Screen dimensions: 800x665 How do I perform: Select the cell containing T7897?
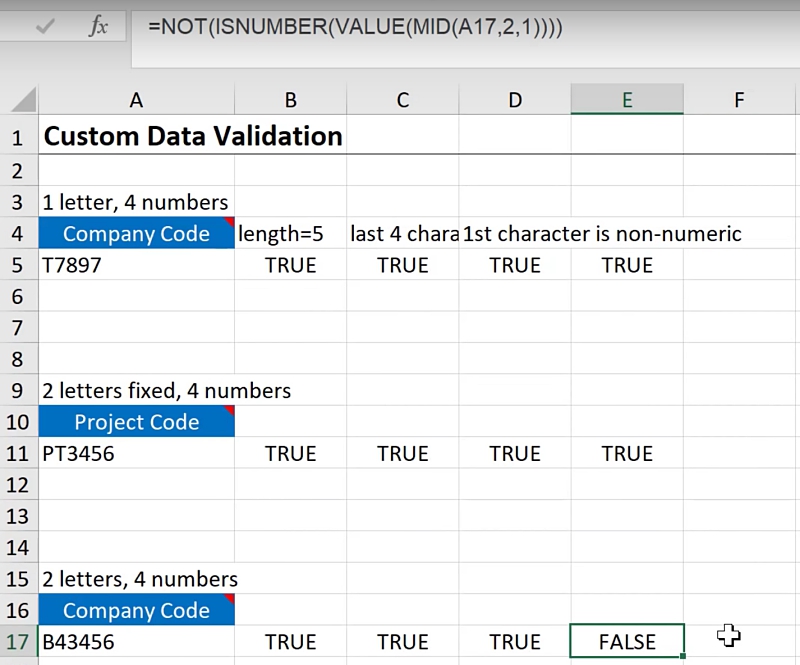pos(136,265)
